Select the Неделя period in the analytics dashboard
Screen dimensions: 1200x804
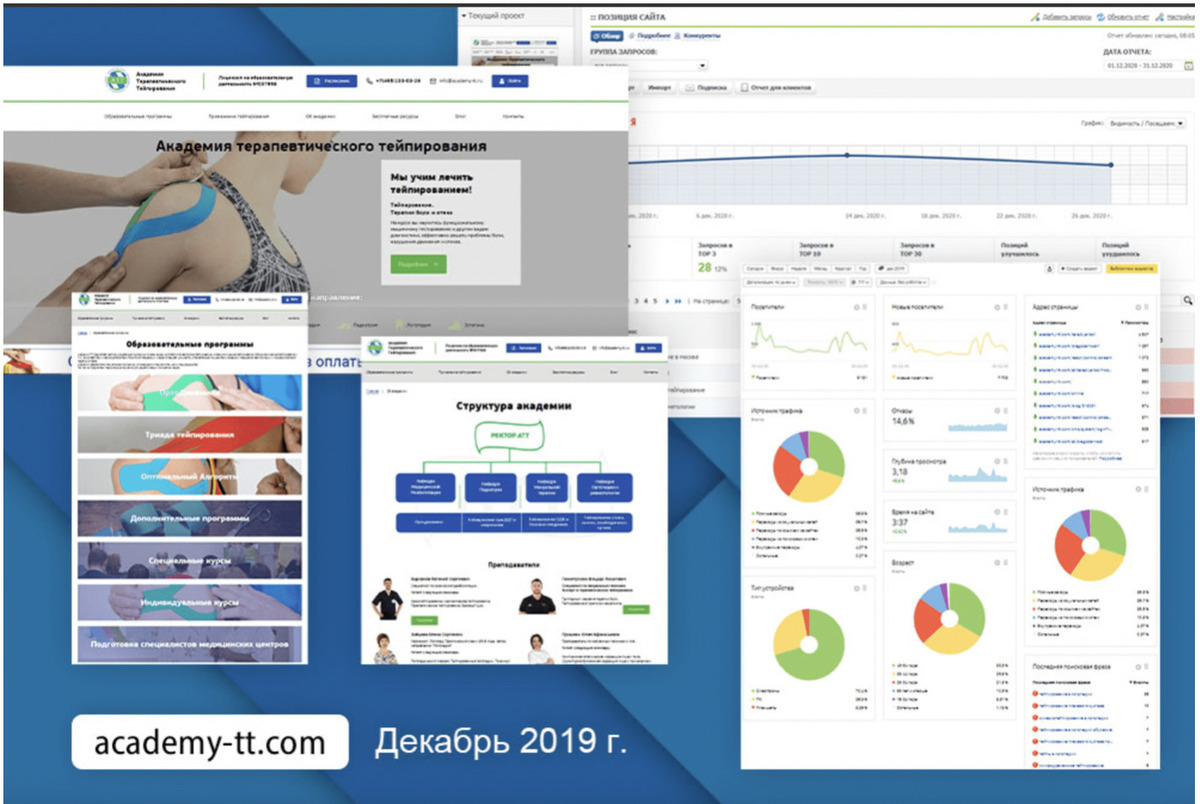[797, 269]
